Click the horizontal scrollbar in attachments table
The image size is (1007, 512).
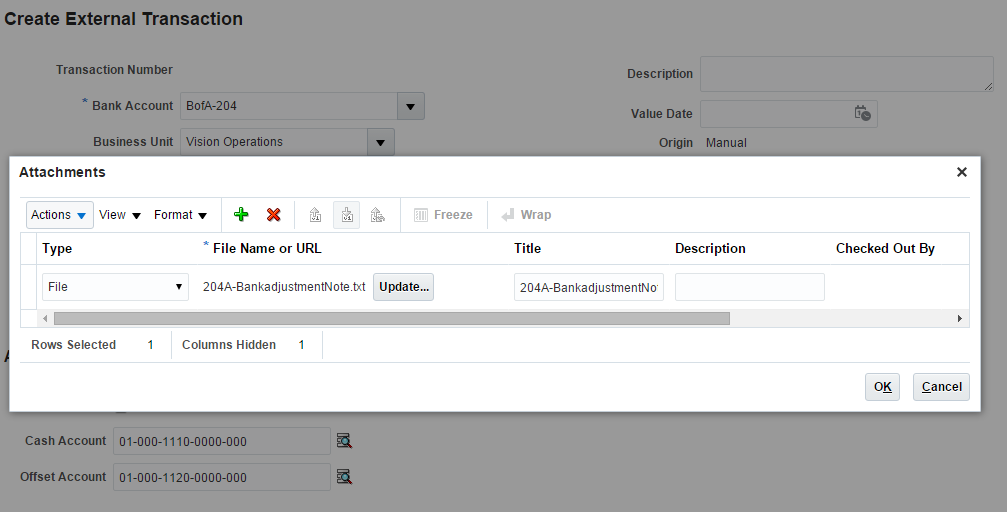[392, 318]
